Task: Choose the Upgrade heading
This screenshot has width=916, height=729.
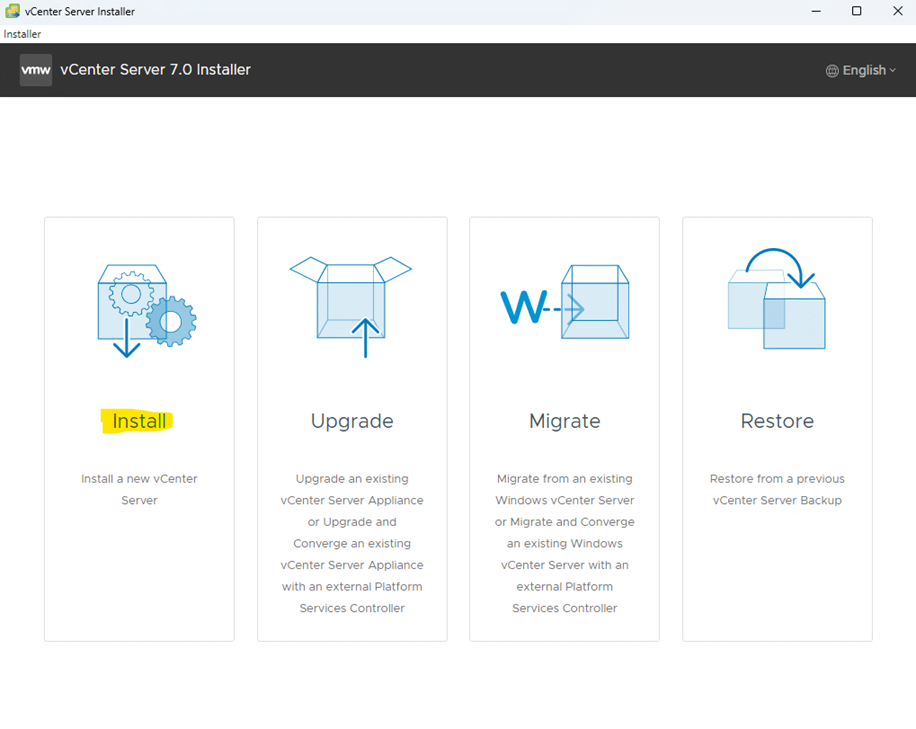Action: coord(352,421)
